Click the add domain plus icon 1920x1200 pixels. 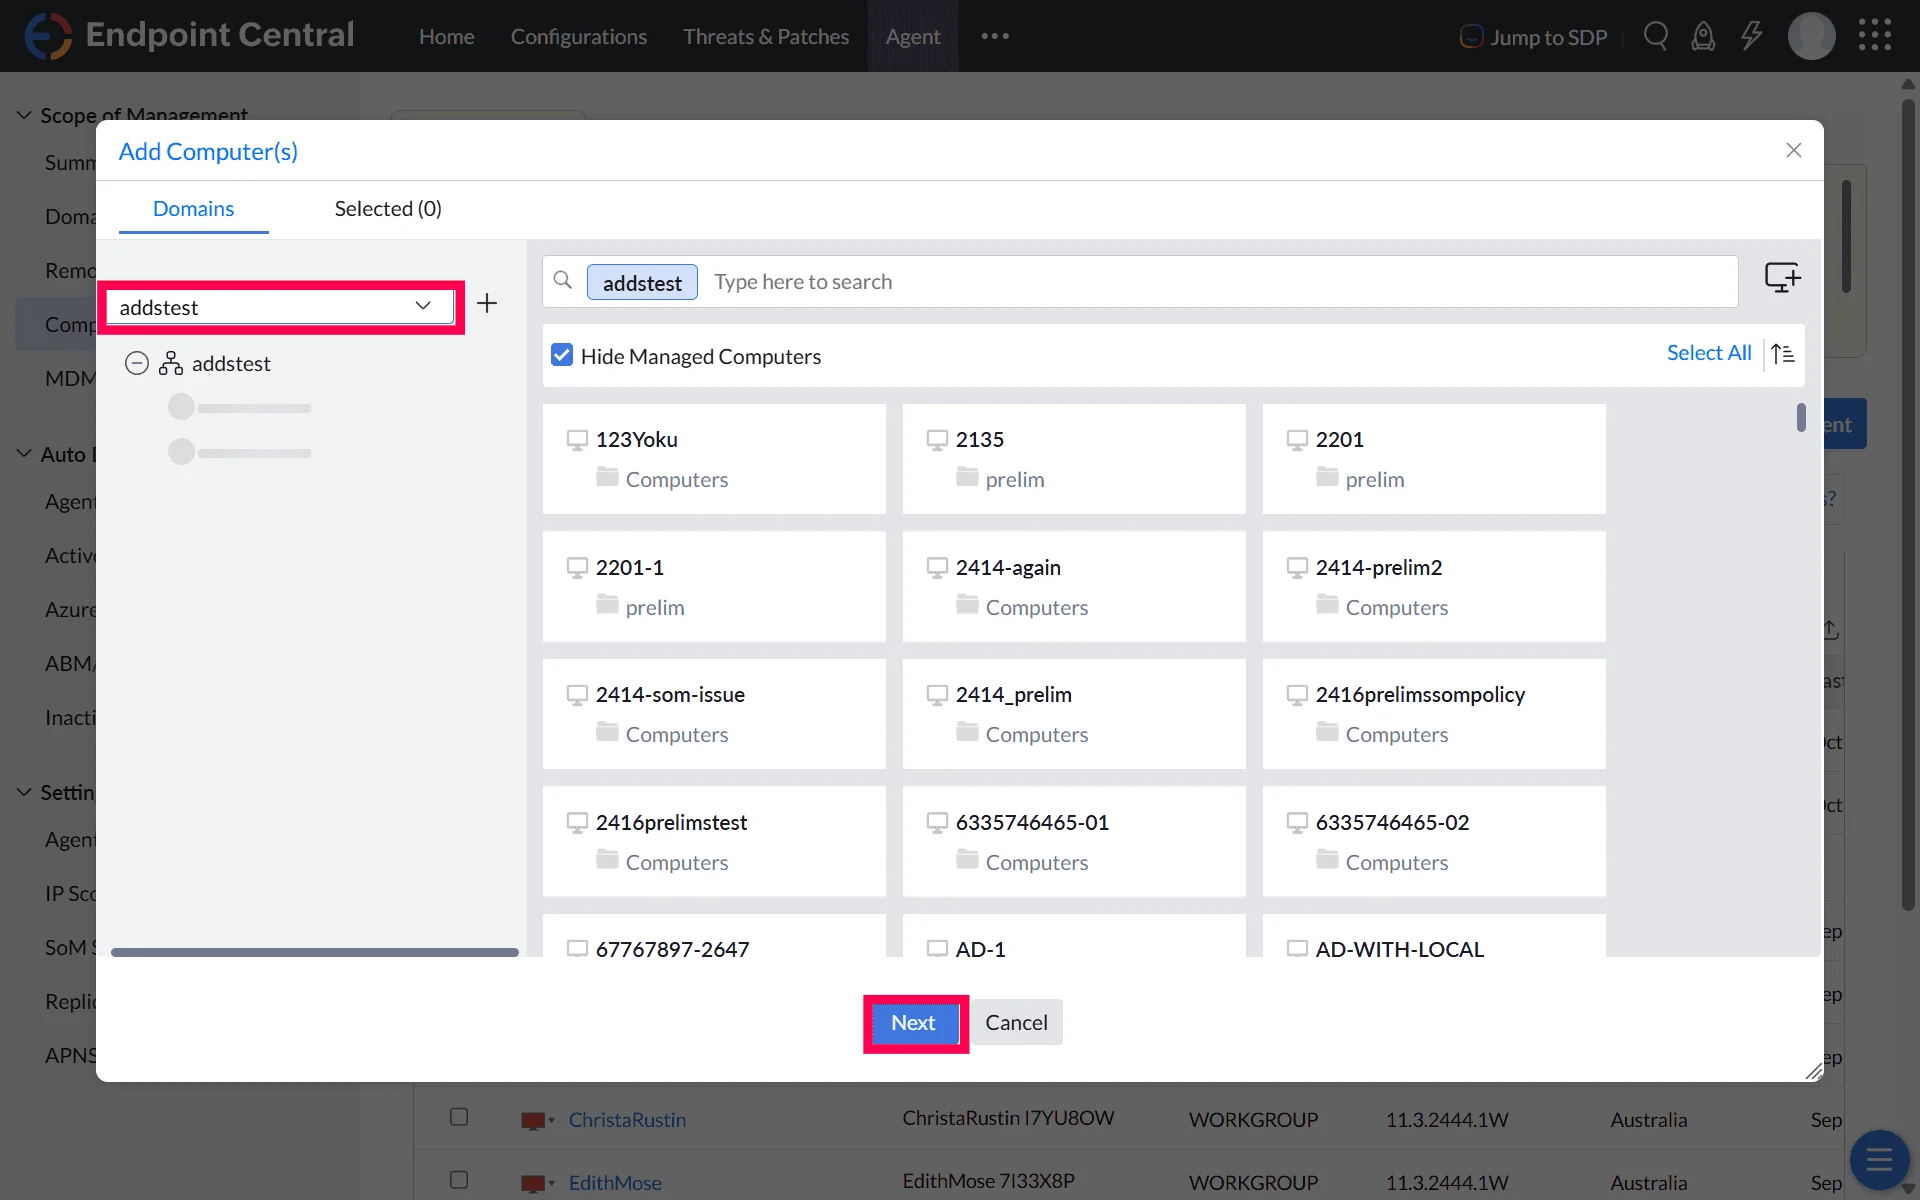point(487,303)
